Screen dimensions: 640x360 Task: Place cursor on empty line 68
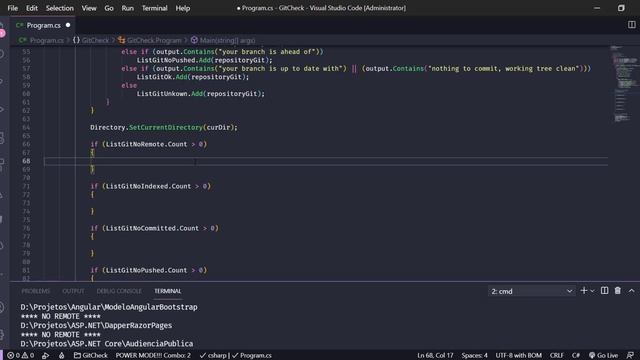point(326,161)
